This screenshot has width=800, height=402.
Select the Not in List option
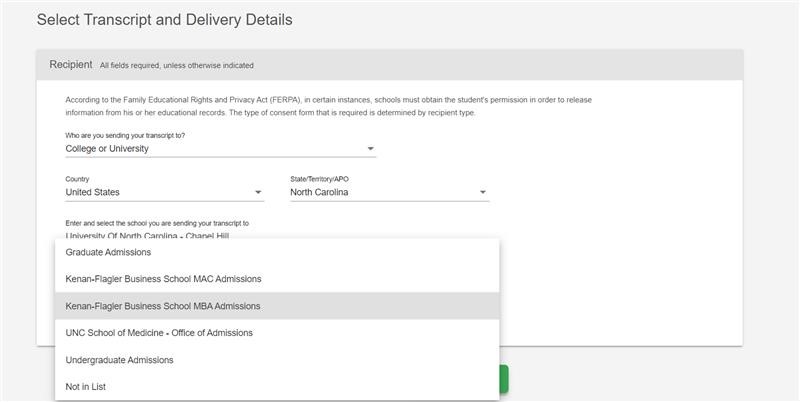[x=85, y=387]
